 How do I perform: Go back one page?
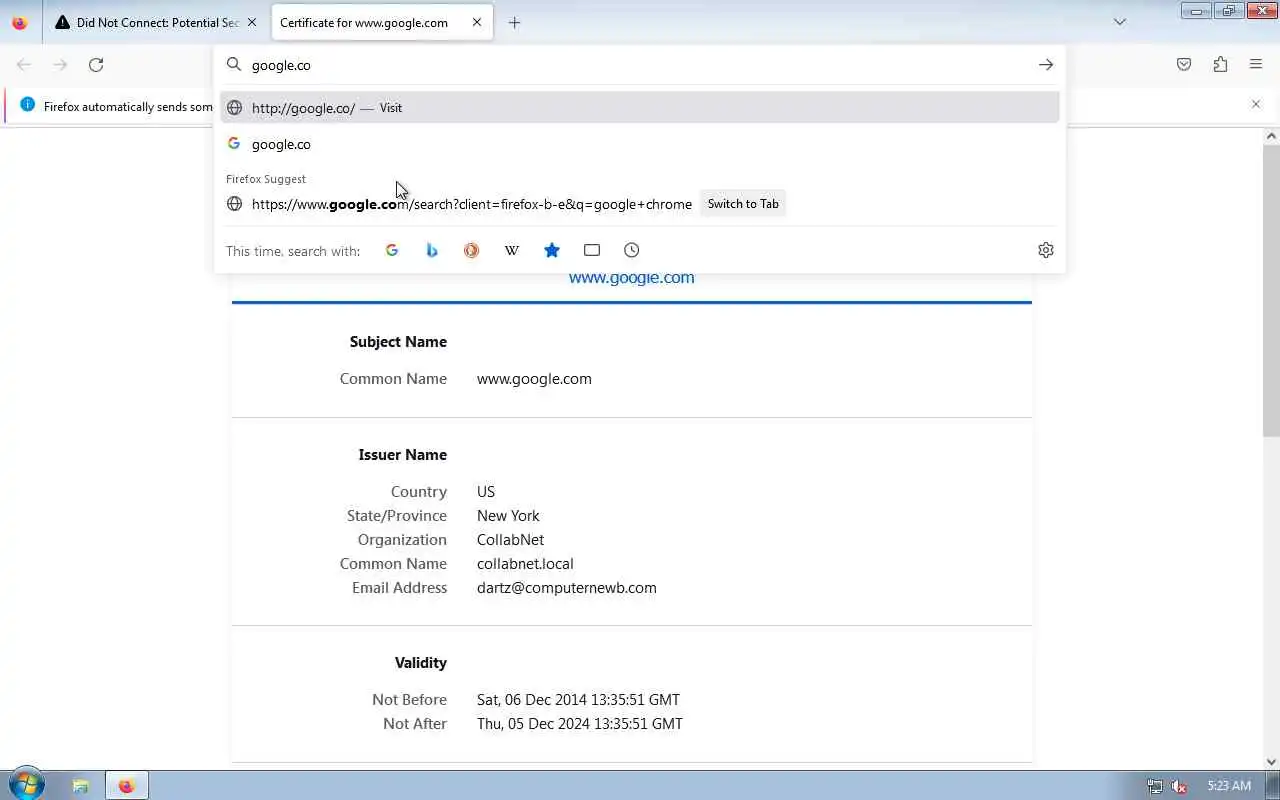coord(24,65)
